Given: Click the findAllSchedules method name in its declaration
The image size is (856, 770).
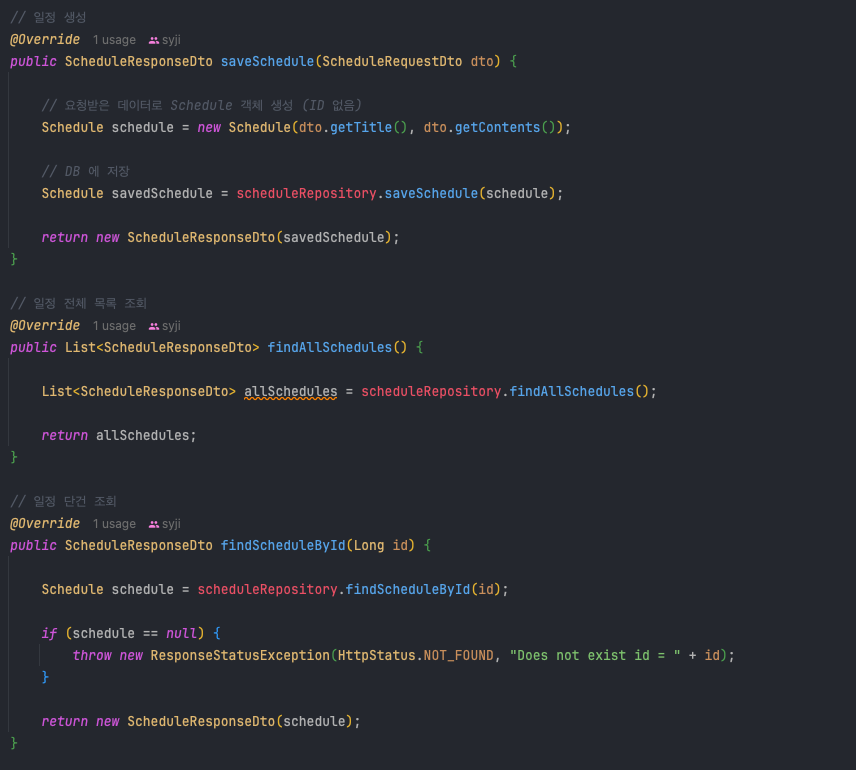Looking at the screenshot, I should tap(330, 347).
